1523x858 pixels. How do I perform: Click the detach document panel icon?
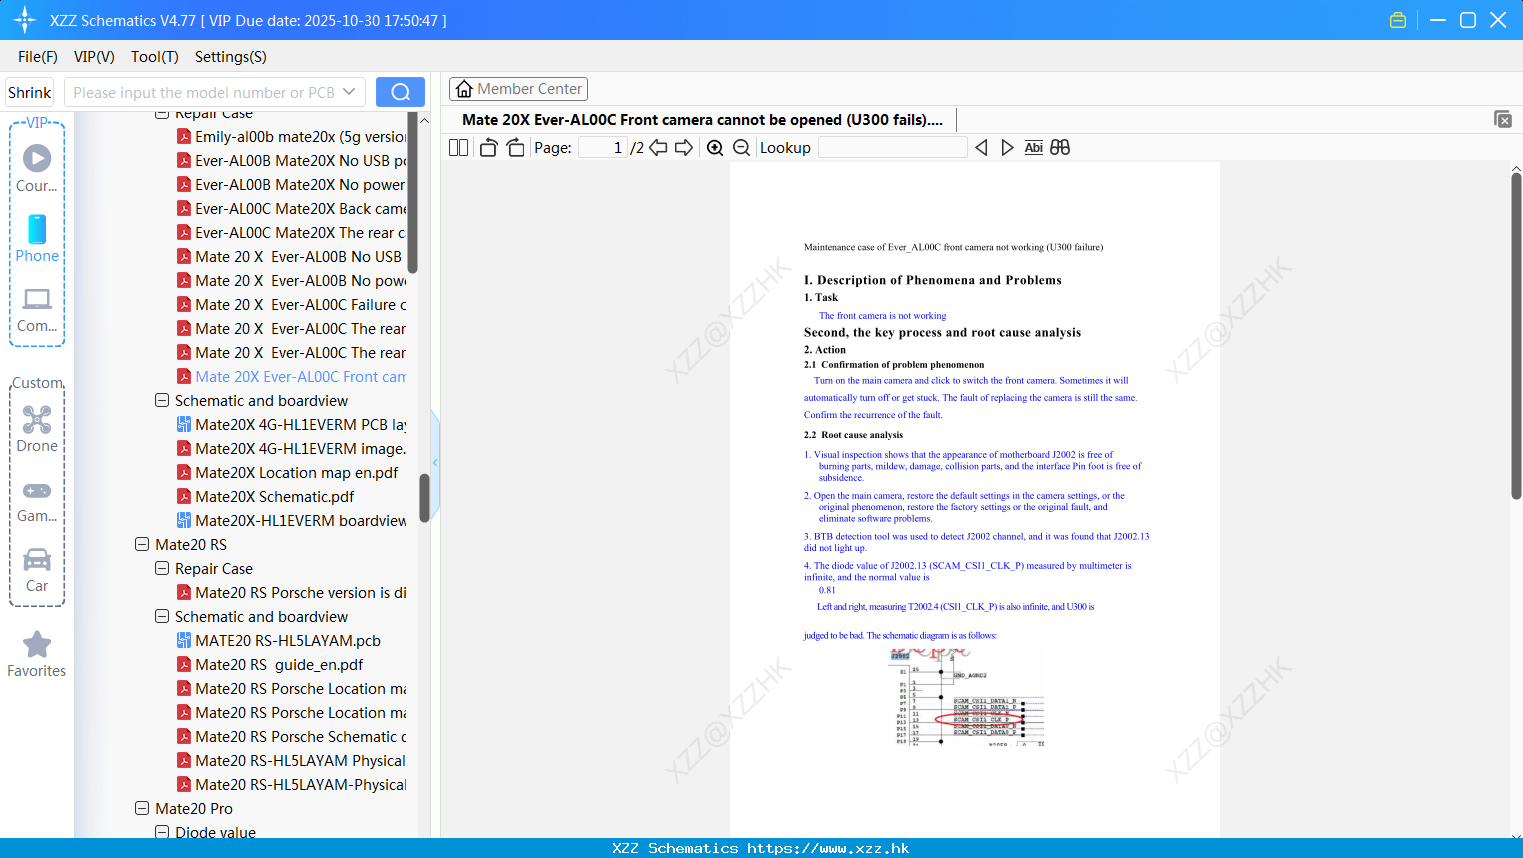(x=1503, y=119)
